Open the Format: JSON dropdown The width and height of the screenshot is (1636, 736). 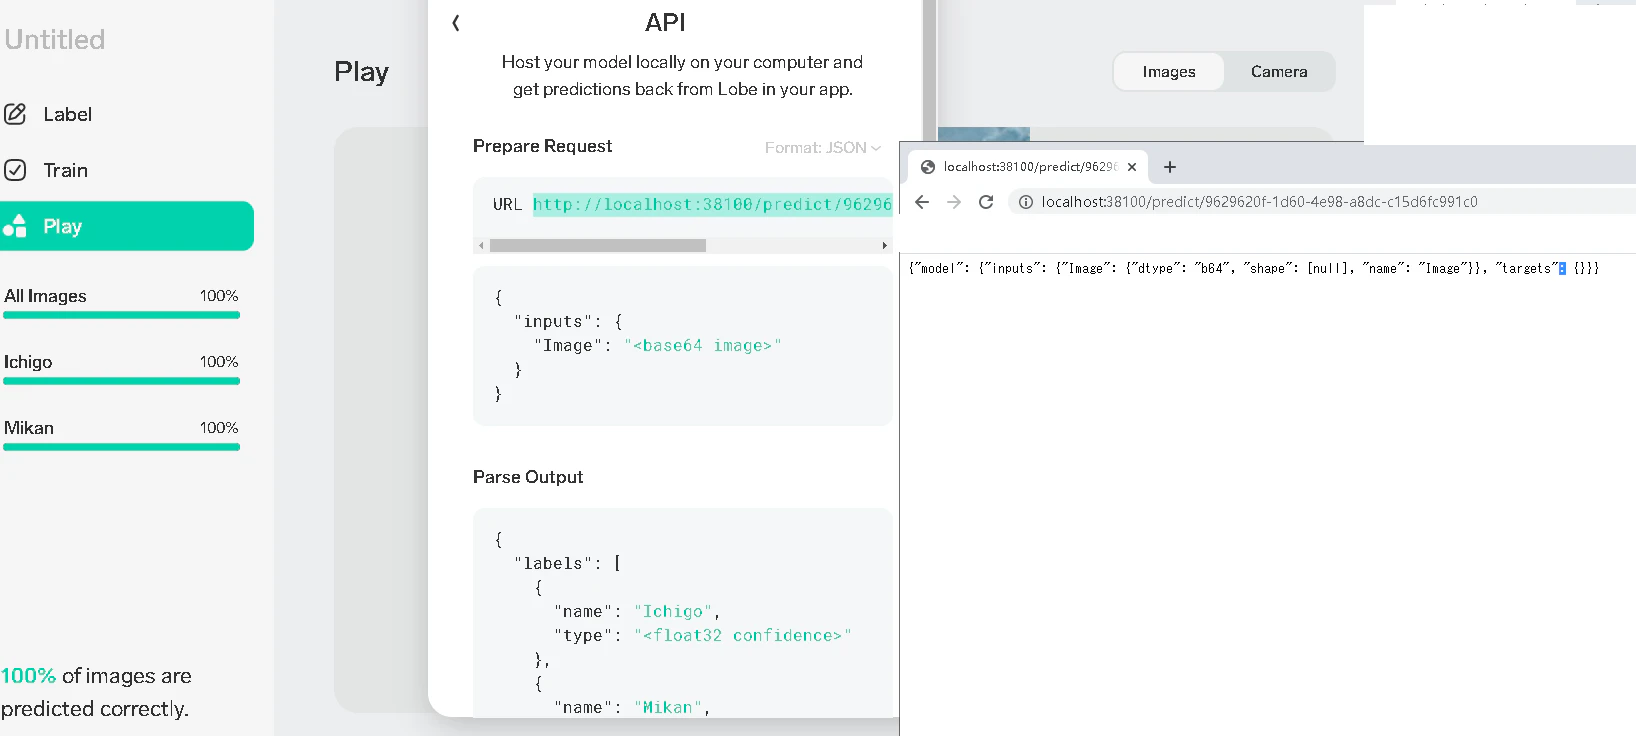tap(823, 147)
